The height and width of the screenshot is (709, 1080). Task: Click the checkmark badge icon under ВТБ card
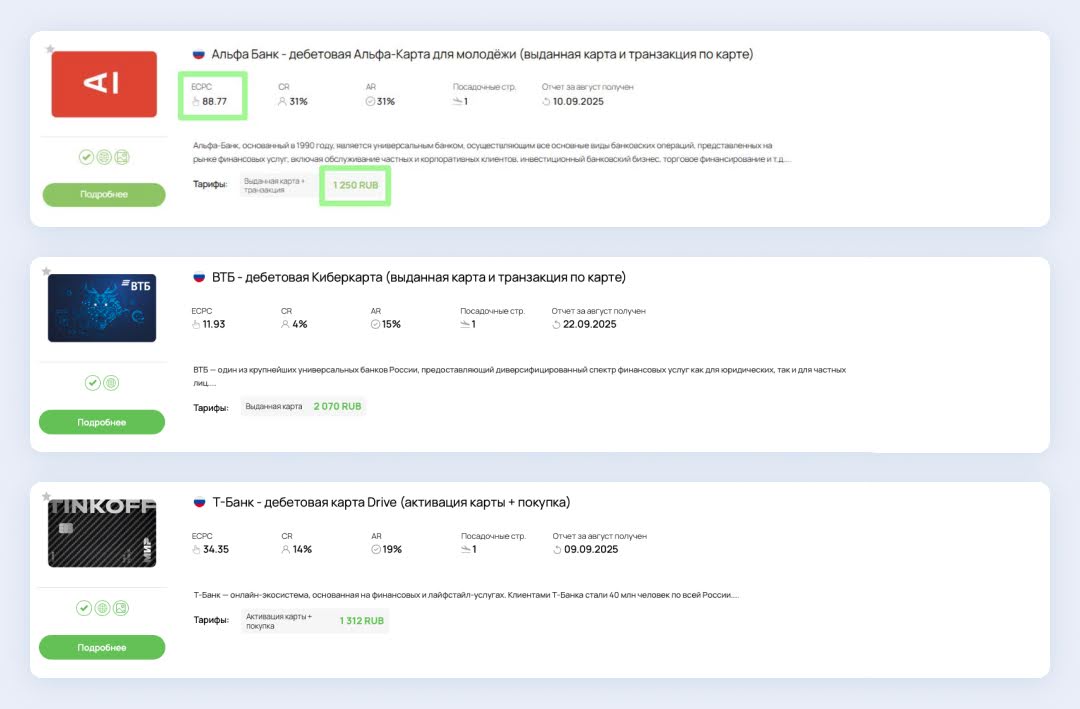(93, 382)
